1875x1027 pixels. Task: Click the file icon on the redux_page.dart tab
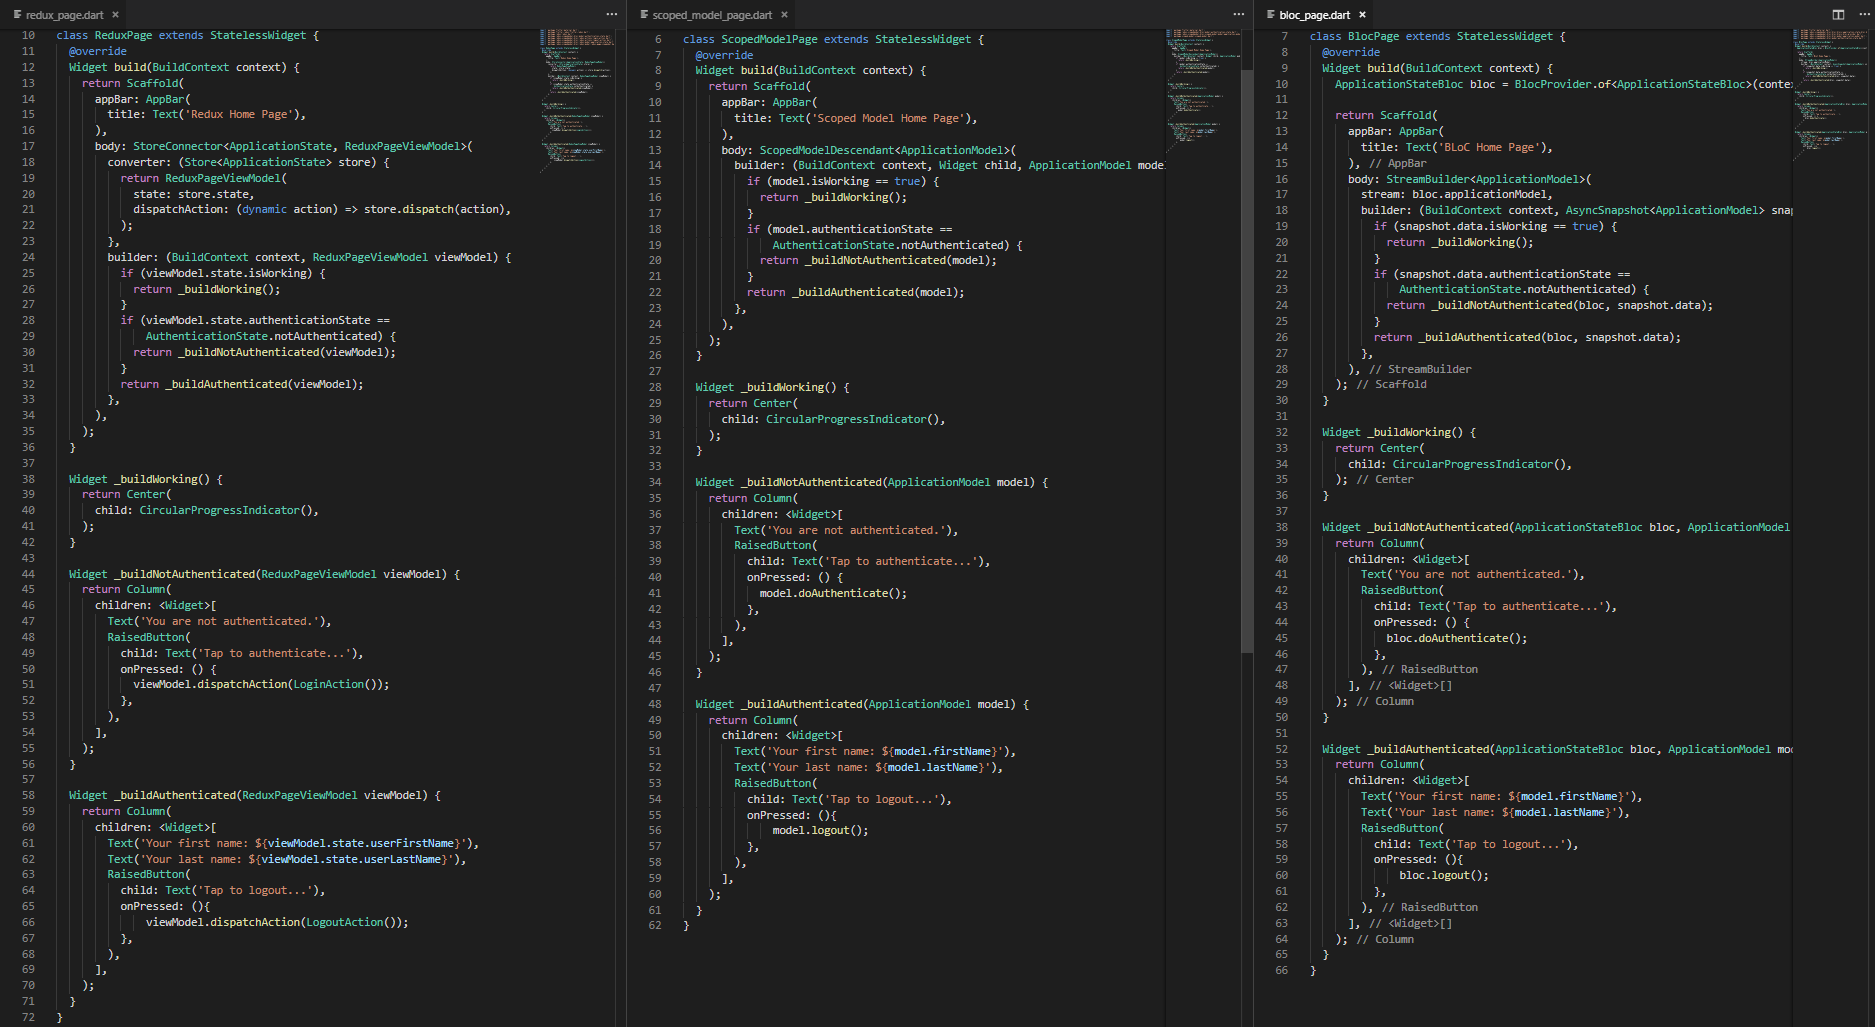17,15
